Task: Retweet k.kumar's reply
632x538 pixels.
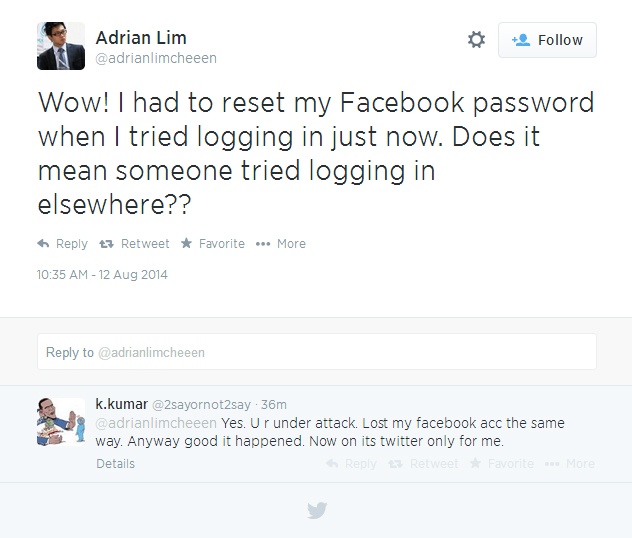Action: click(424, 464)
